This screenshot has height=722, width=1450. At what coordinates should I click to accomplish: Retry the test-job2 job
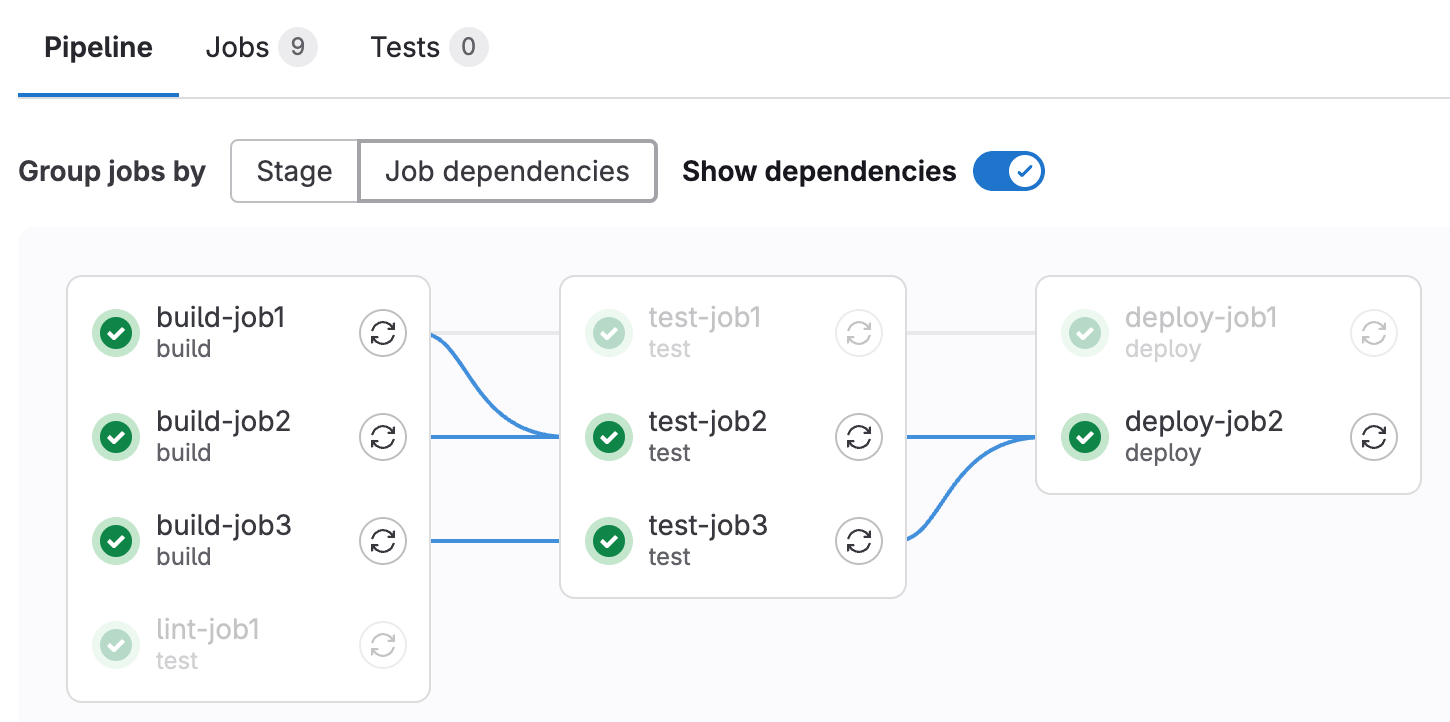(x=859, y=437)
